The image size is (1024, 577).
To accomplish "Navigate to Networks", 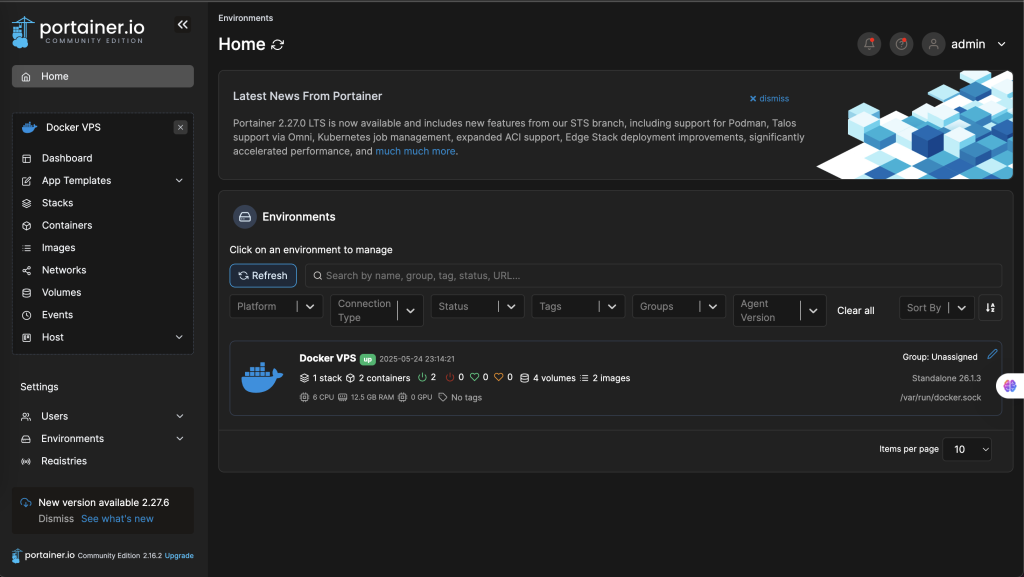I will tap(64, 270).
